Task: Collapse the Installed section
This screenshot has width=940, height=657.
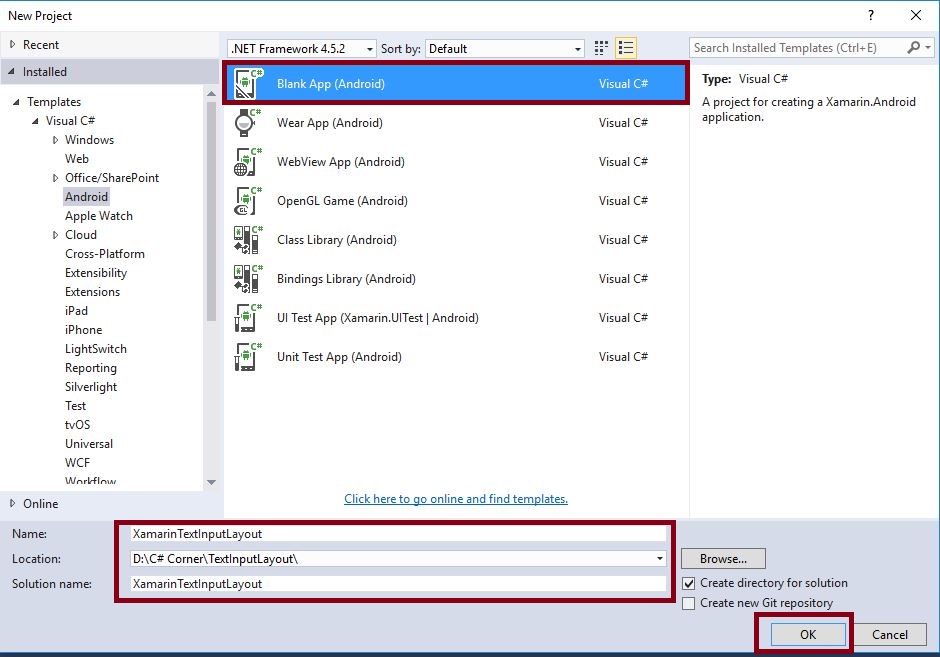Action: (x=11, y=71)
